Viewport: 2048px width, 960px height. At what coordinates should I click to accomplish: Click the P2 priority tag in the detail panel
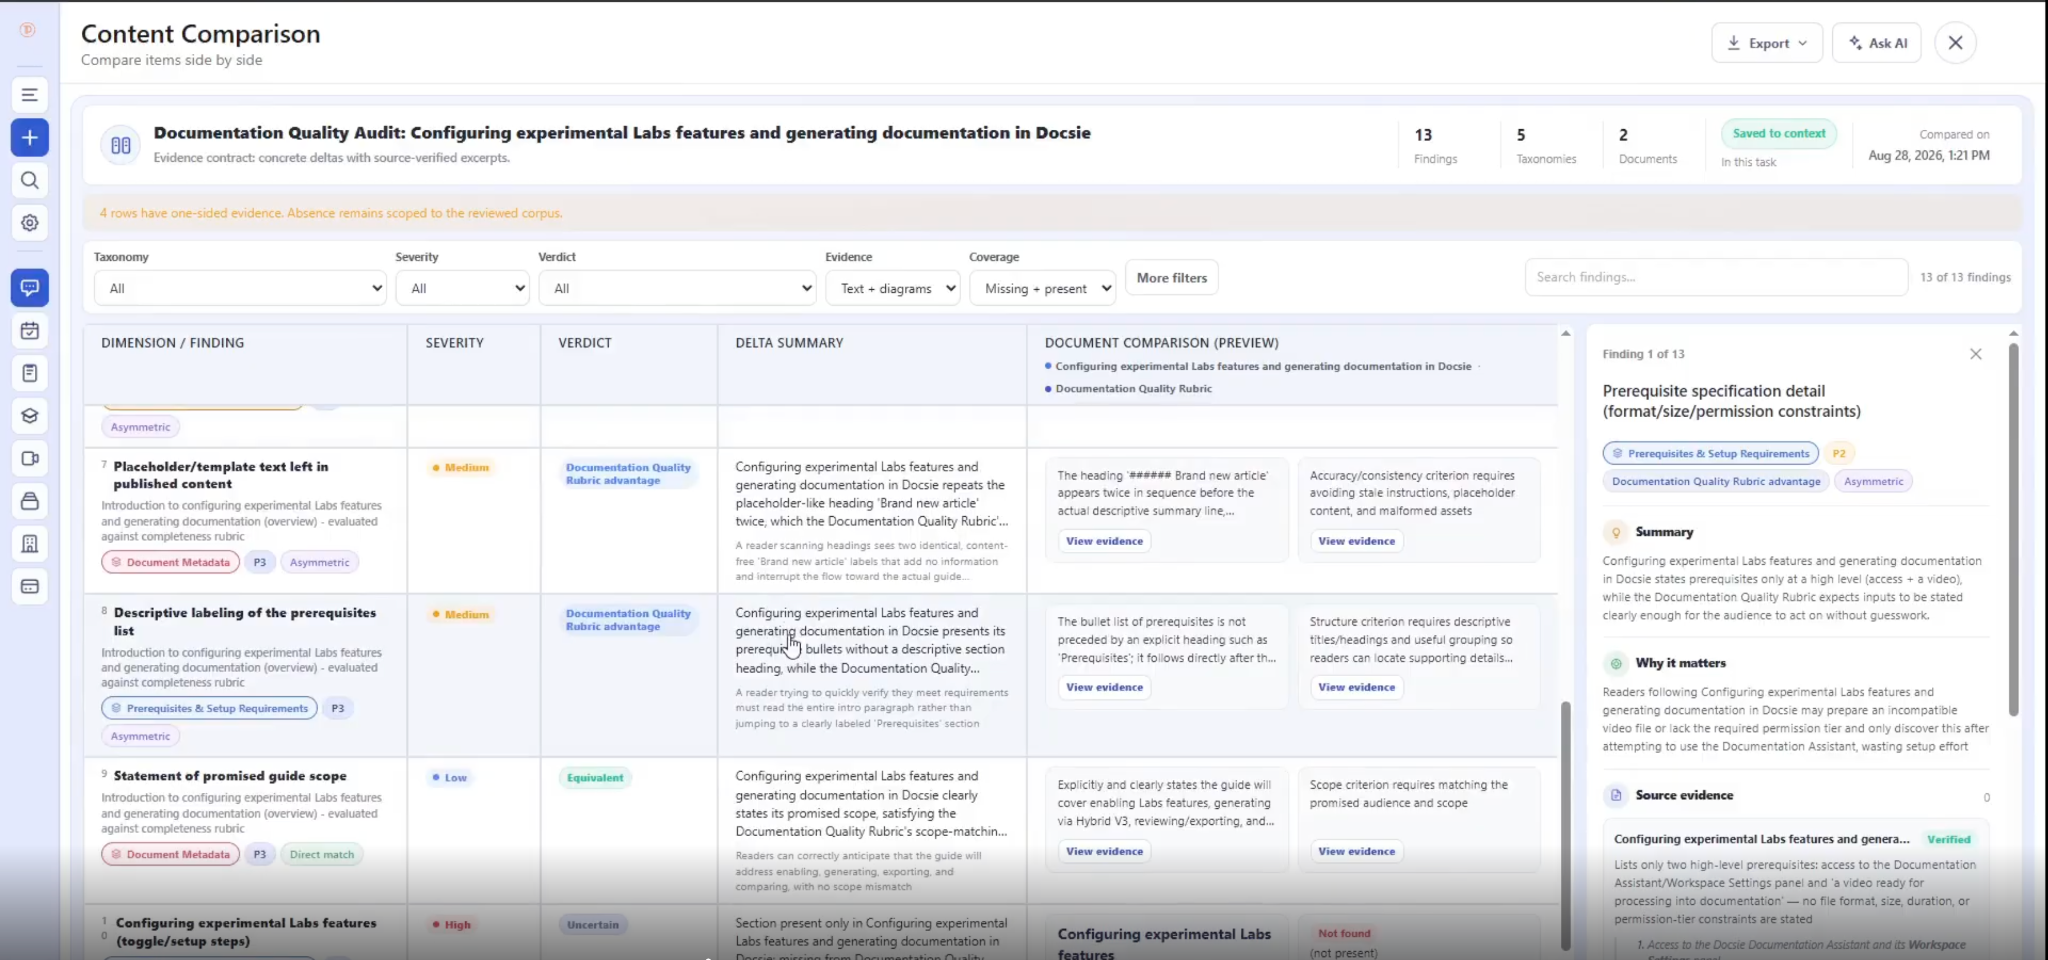click(1839, 454)
